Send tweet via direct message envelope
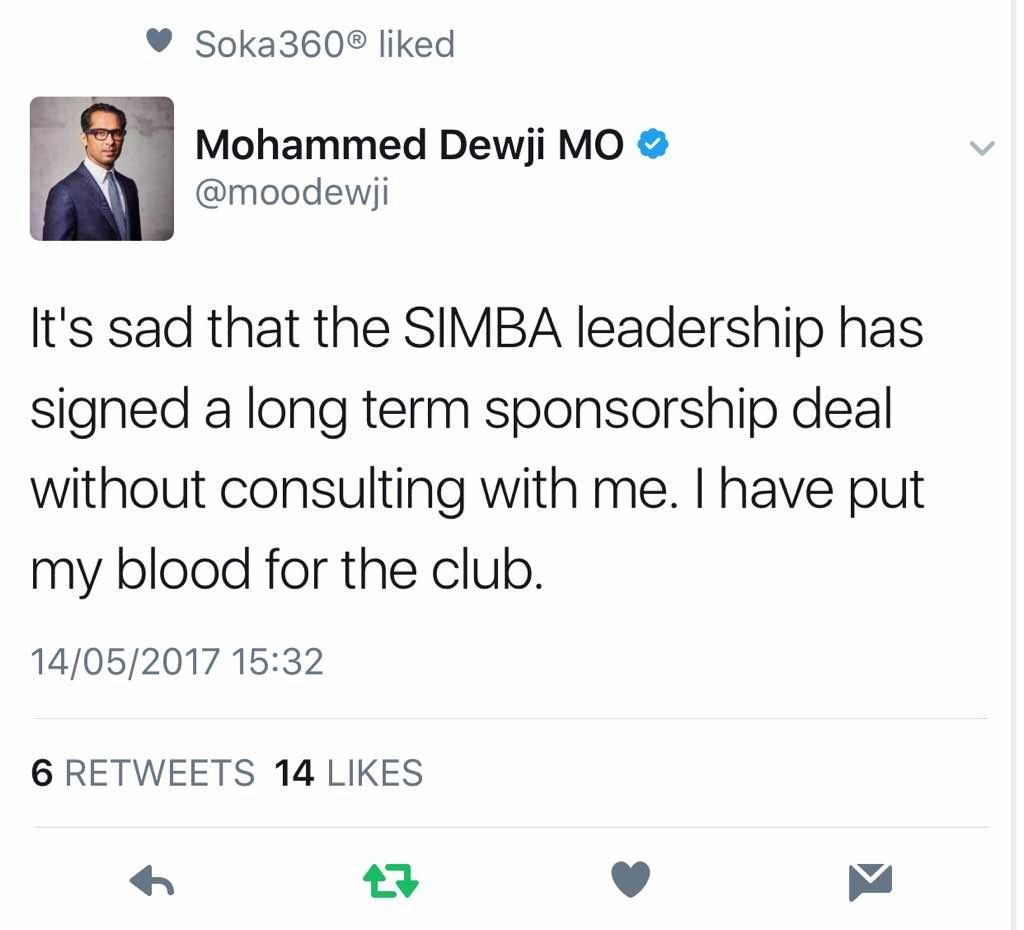1024x930 pixels. [870, 880]
